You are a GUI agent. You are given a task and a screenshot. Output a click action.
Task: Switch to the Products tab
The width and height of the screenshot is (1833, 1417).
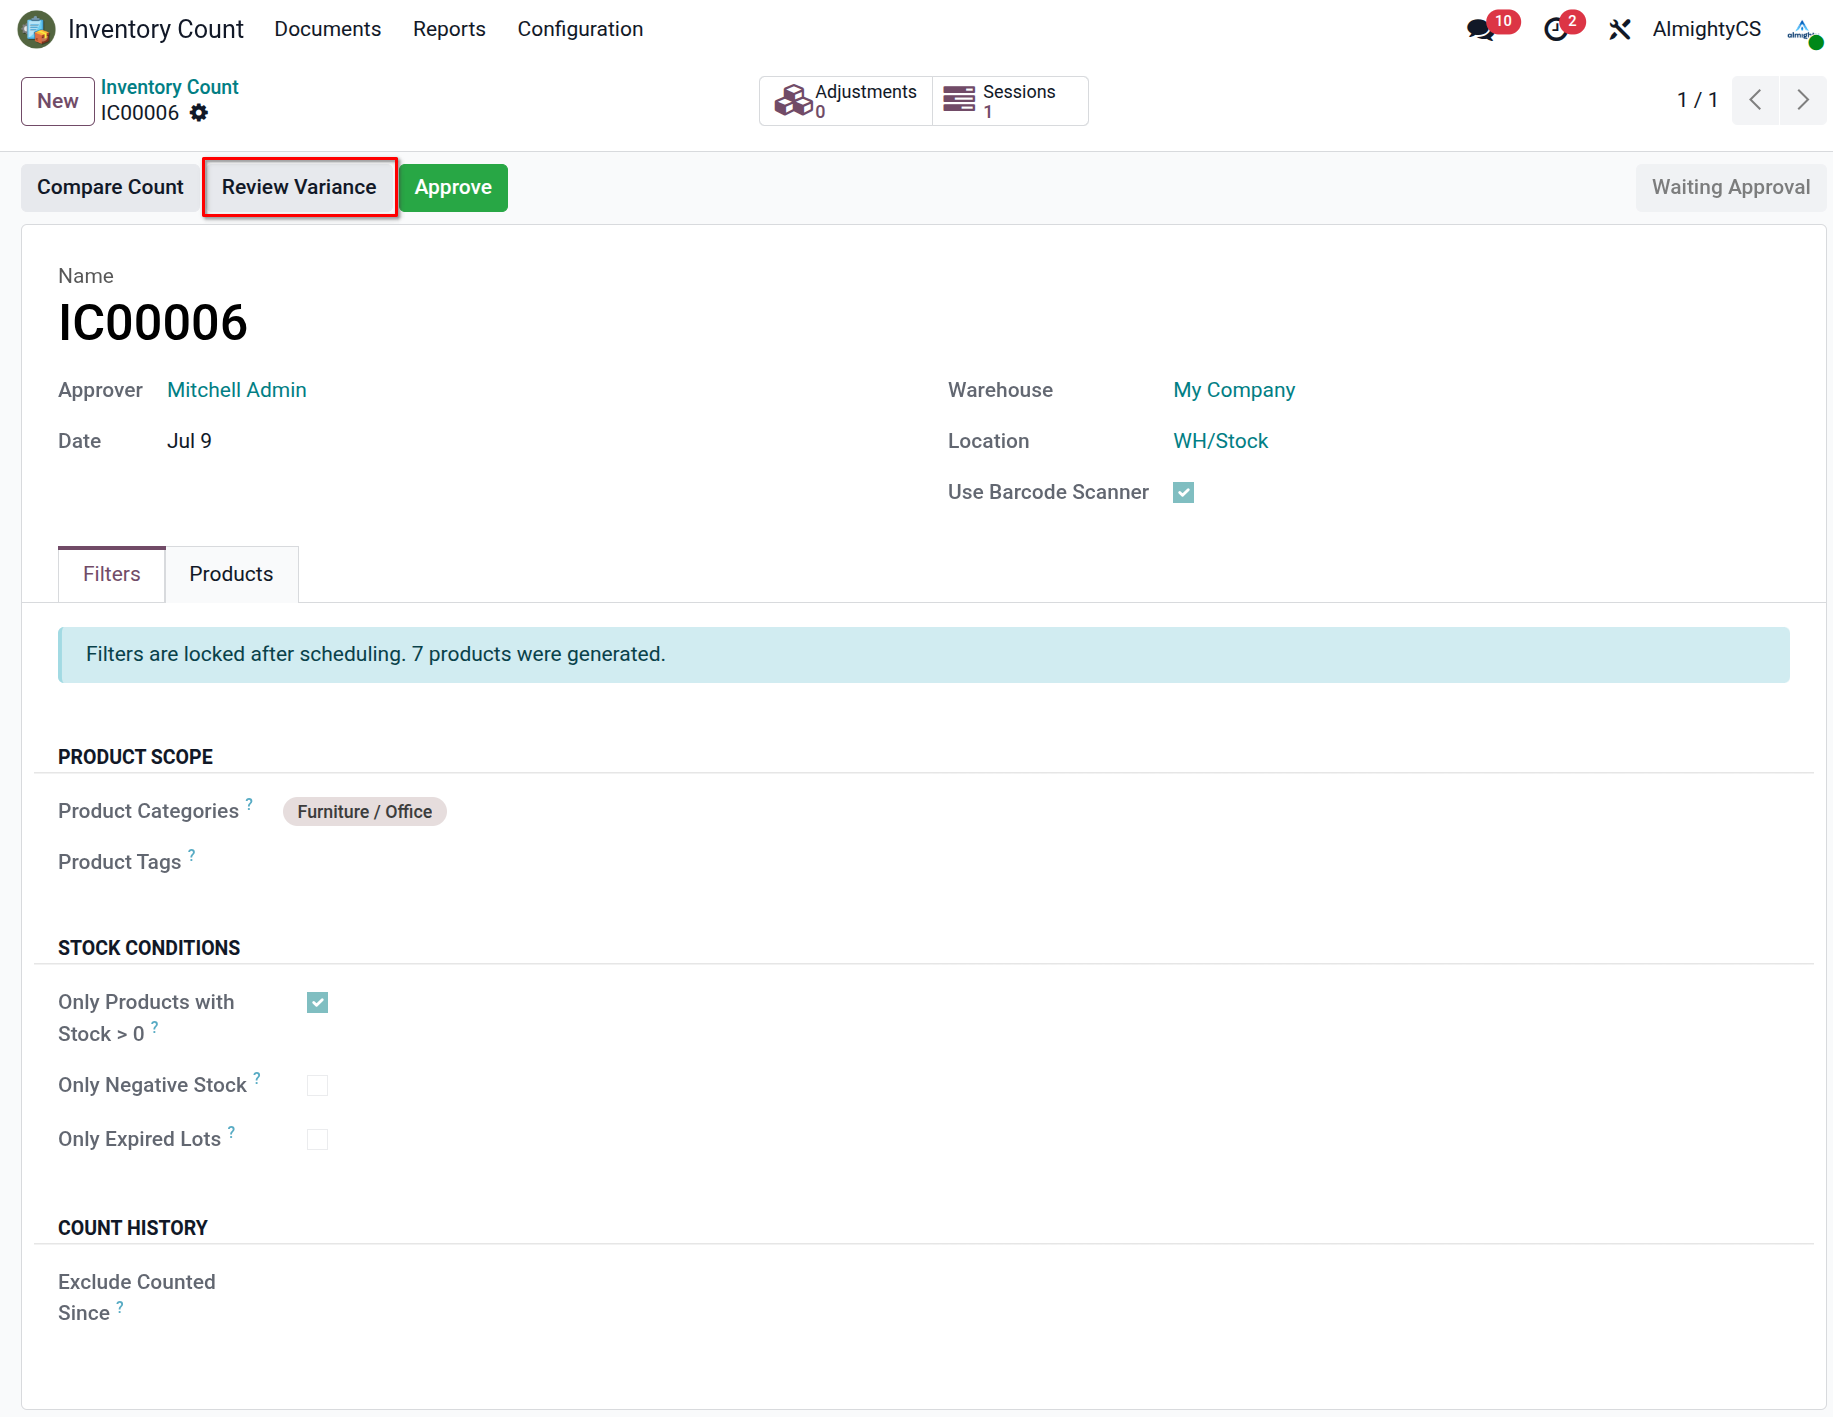click(231, 574)
